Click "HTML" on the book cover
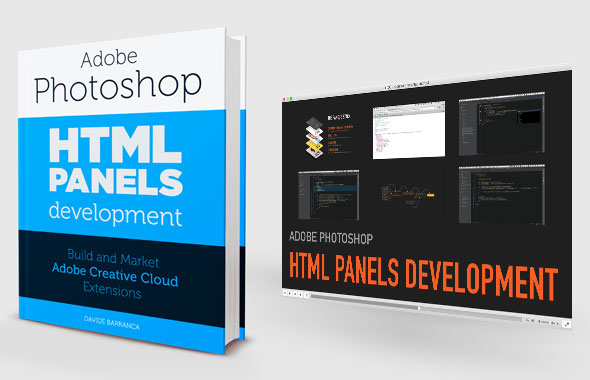Viewport: 590px width, 380px height. tap(115, 144)
